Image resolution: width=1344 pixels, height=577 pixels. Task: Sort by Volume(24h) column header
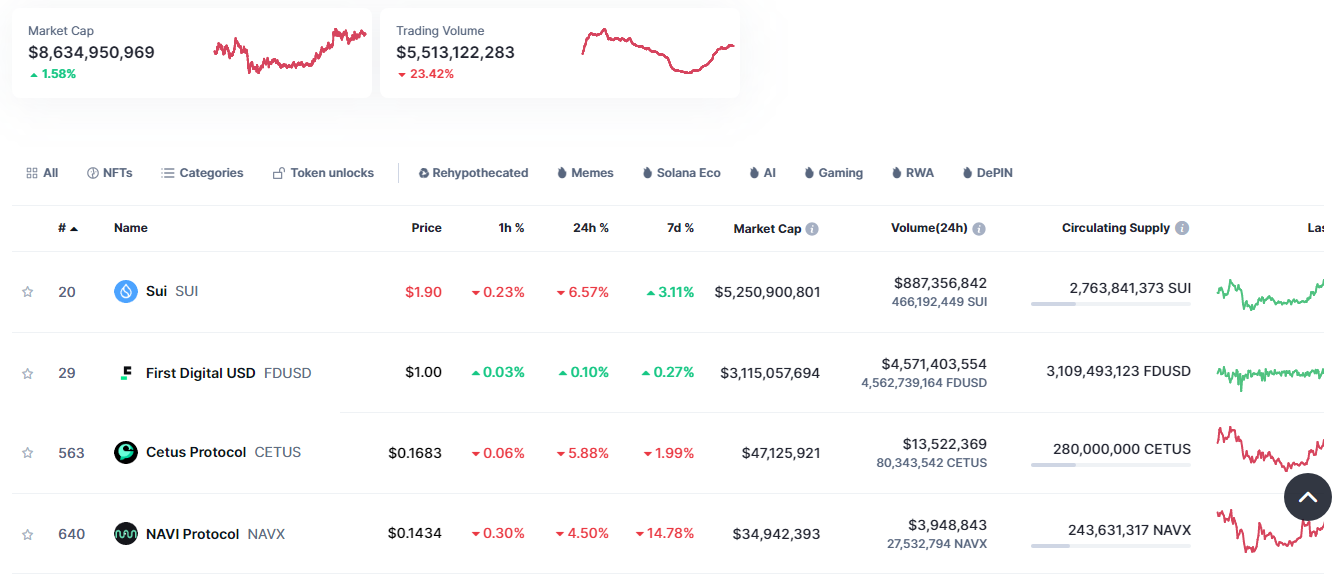929,228
